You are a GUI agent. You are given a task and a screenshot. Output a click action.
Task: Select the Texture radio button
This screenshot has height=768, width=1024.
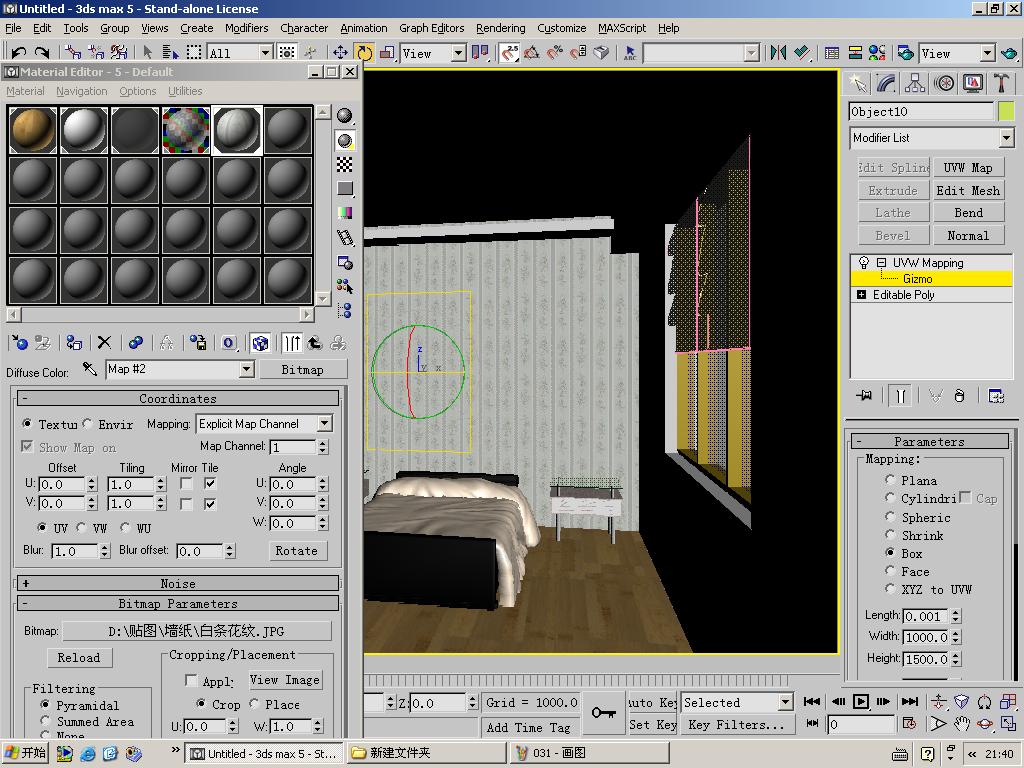pyautogui.click(x=27, y=424)
